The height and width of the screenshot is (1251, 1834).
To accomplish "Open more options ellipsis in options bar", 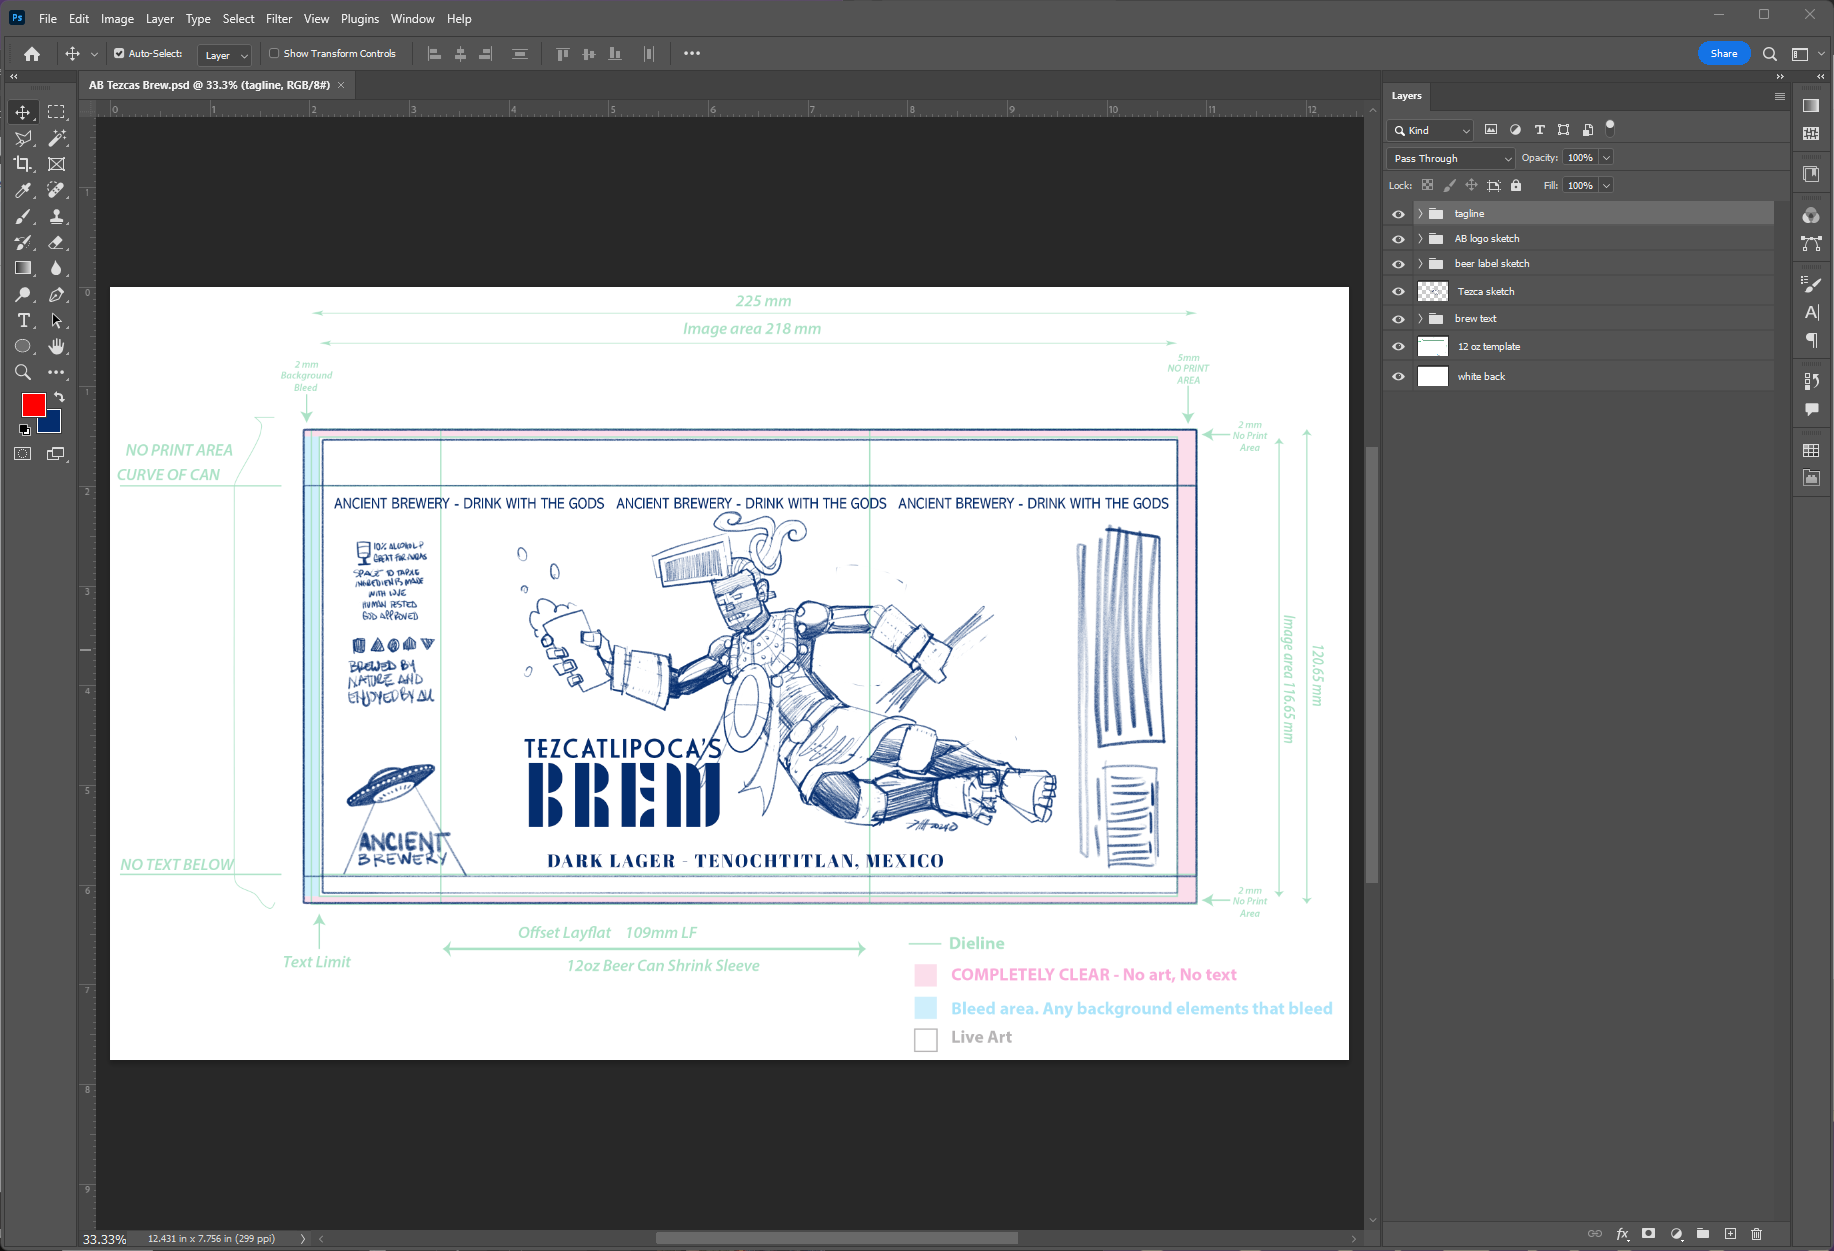I will [692, 54].
